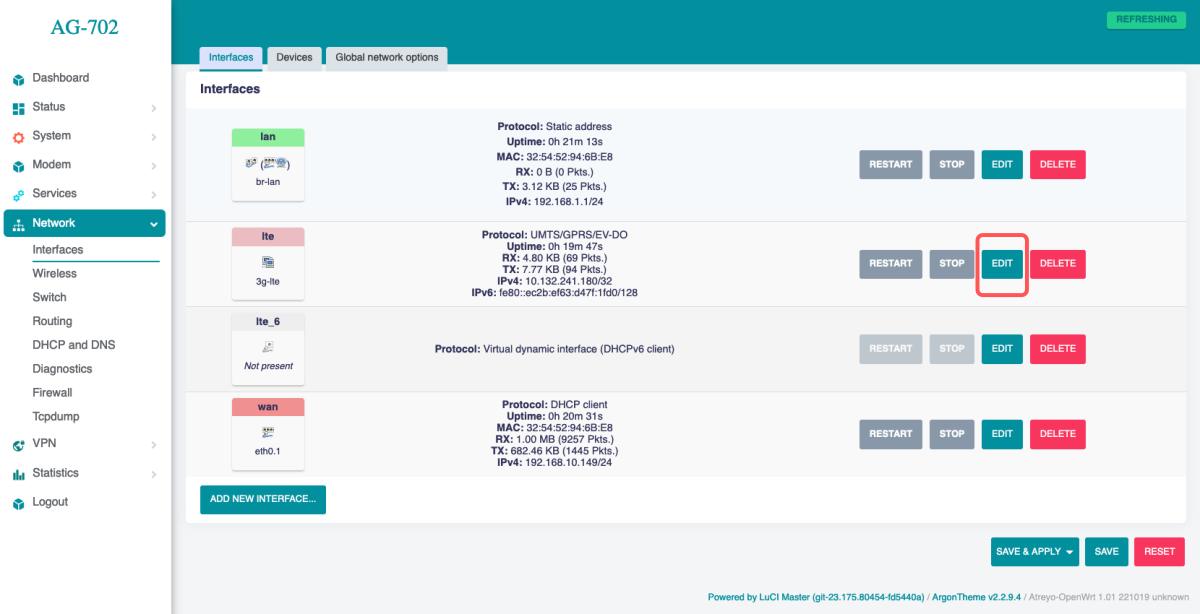This screenshot has height=614, width=1200.
Task: Edit the lte_6 interface
Action: click(x=1002, y=349)
